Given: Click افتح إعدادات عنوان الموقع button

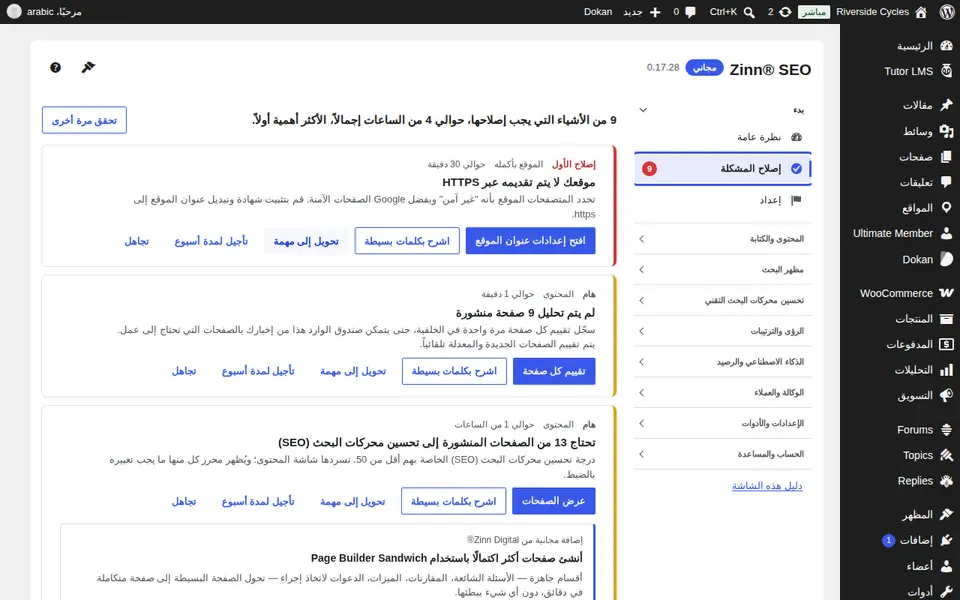Looking at the screenshot, I should click(530, 241).
